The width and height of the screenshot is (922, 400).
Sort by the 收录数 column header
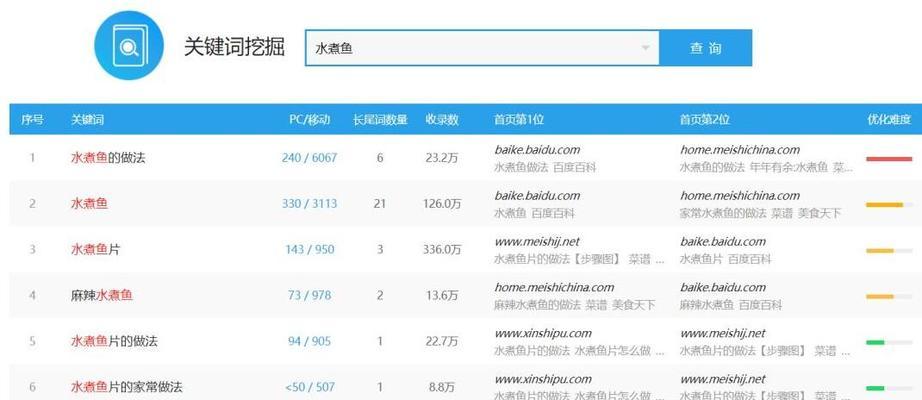coord(442,119)
